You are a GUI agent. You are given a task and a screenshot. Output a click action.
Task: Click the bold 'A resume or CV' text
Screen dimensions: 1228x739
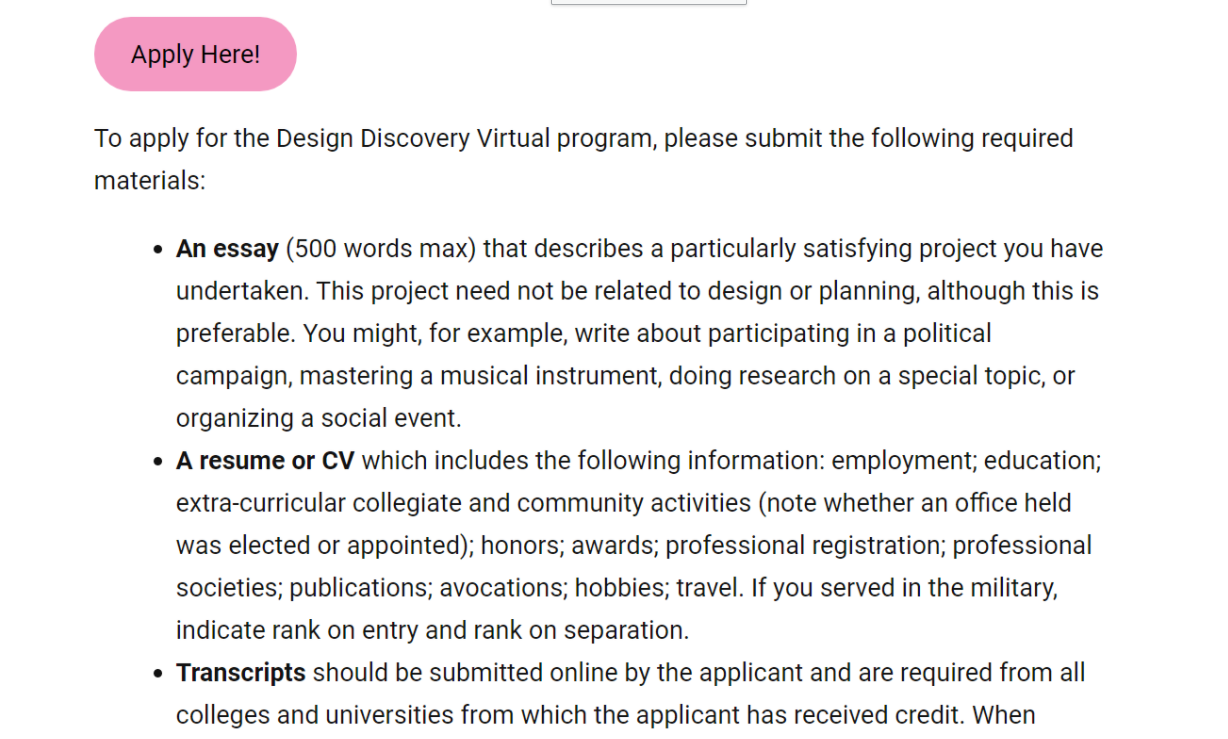coord(265,461)
